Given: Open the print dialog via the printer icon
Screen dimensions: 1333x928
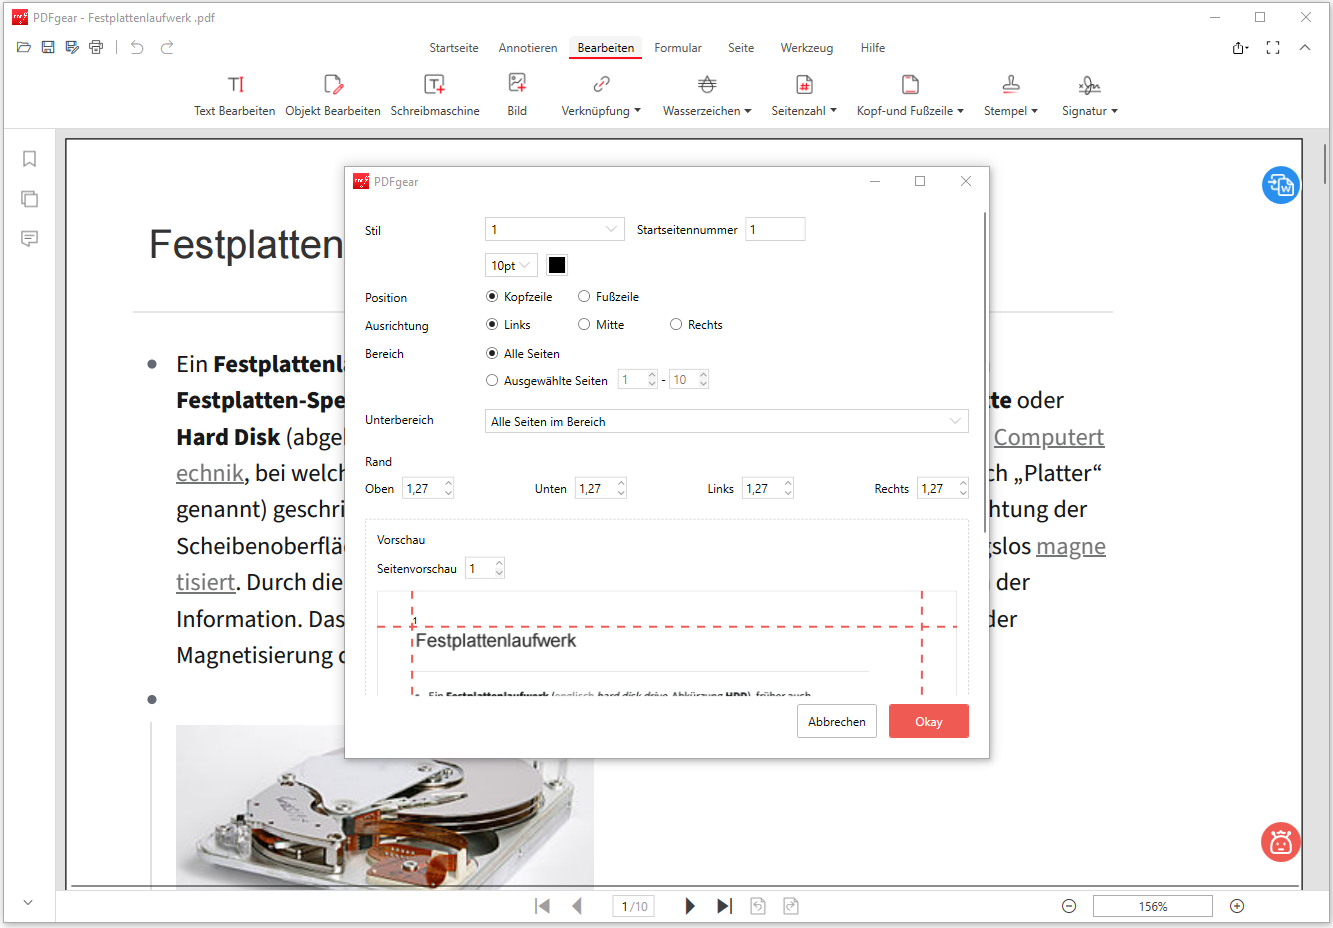Looking at the screenshot, I should pyautogui.click(x=96, y=46).
